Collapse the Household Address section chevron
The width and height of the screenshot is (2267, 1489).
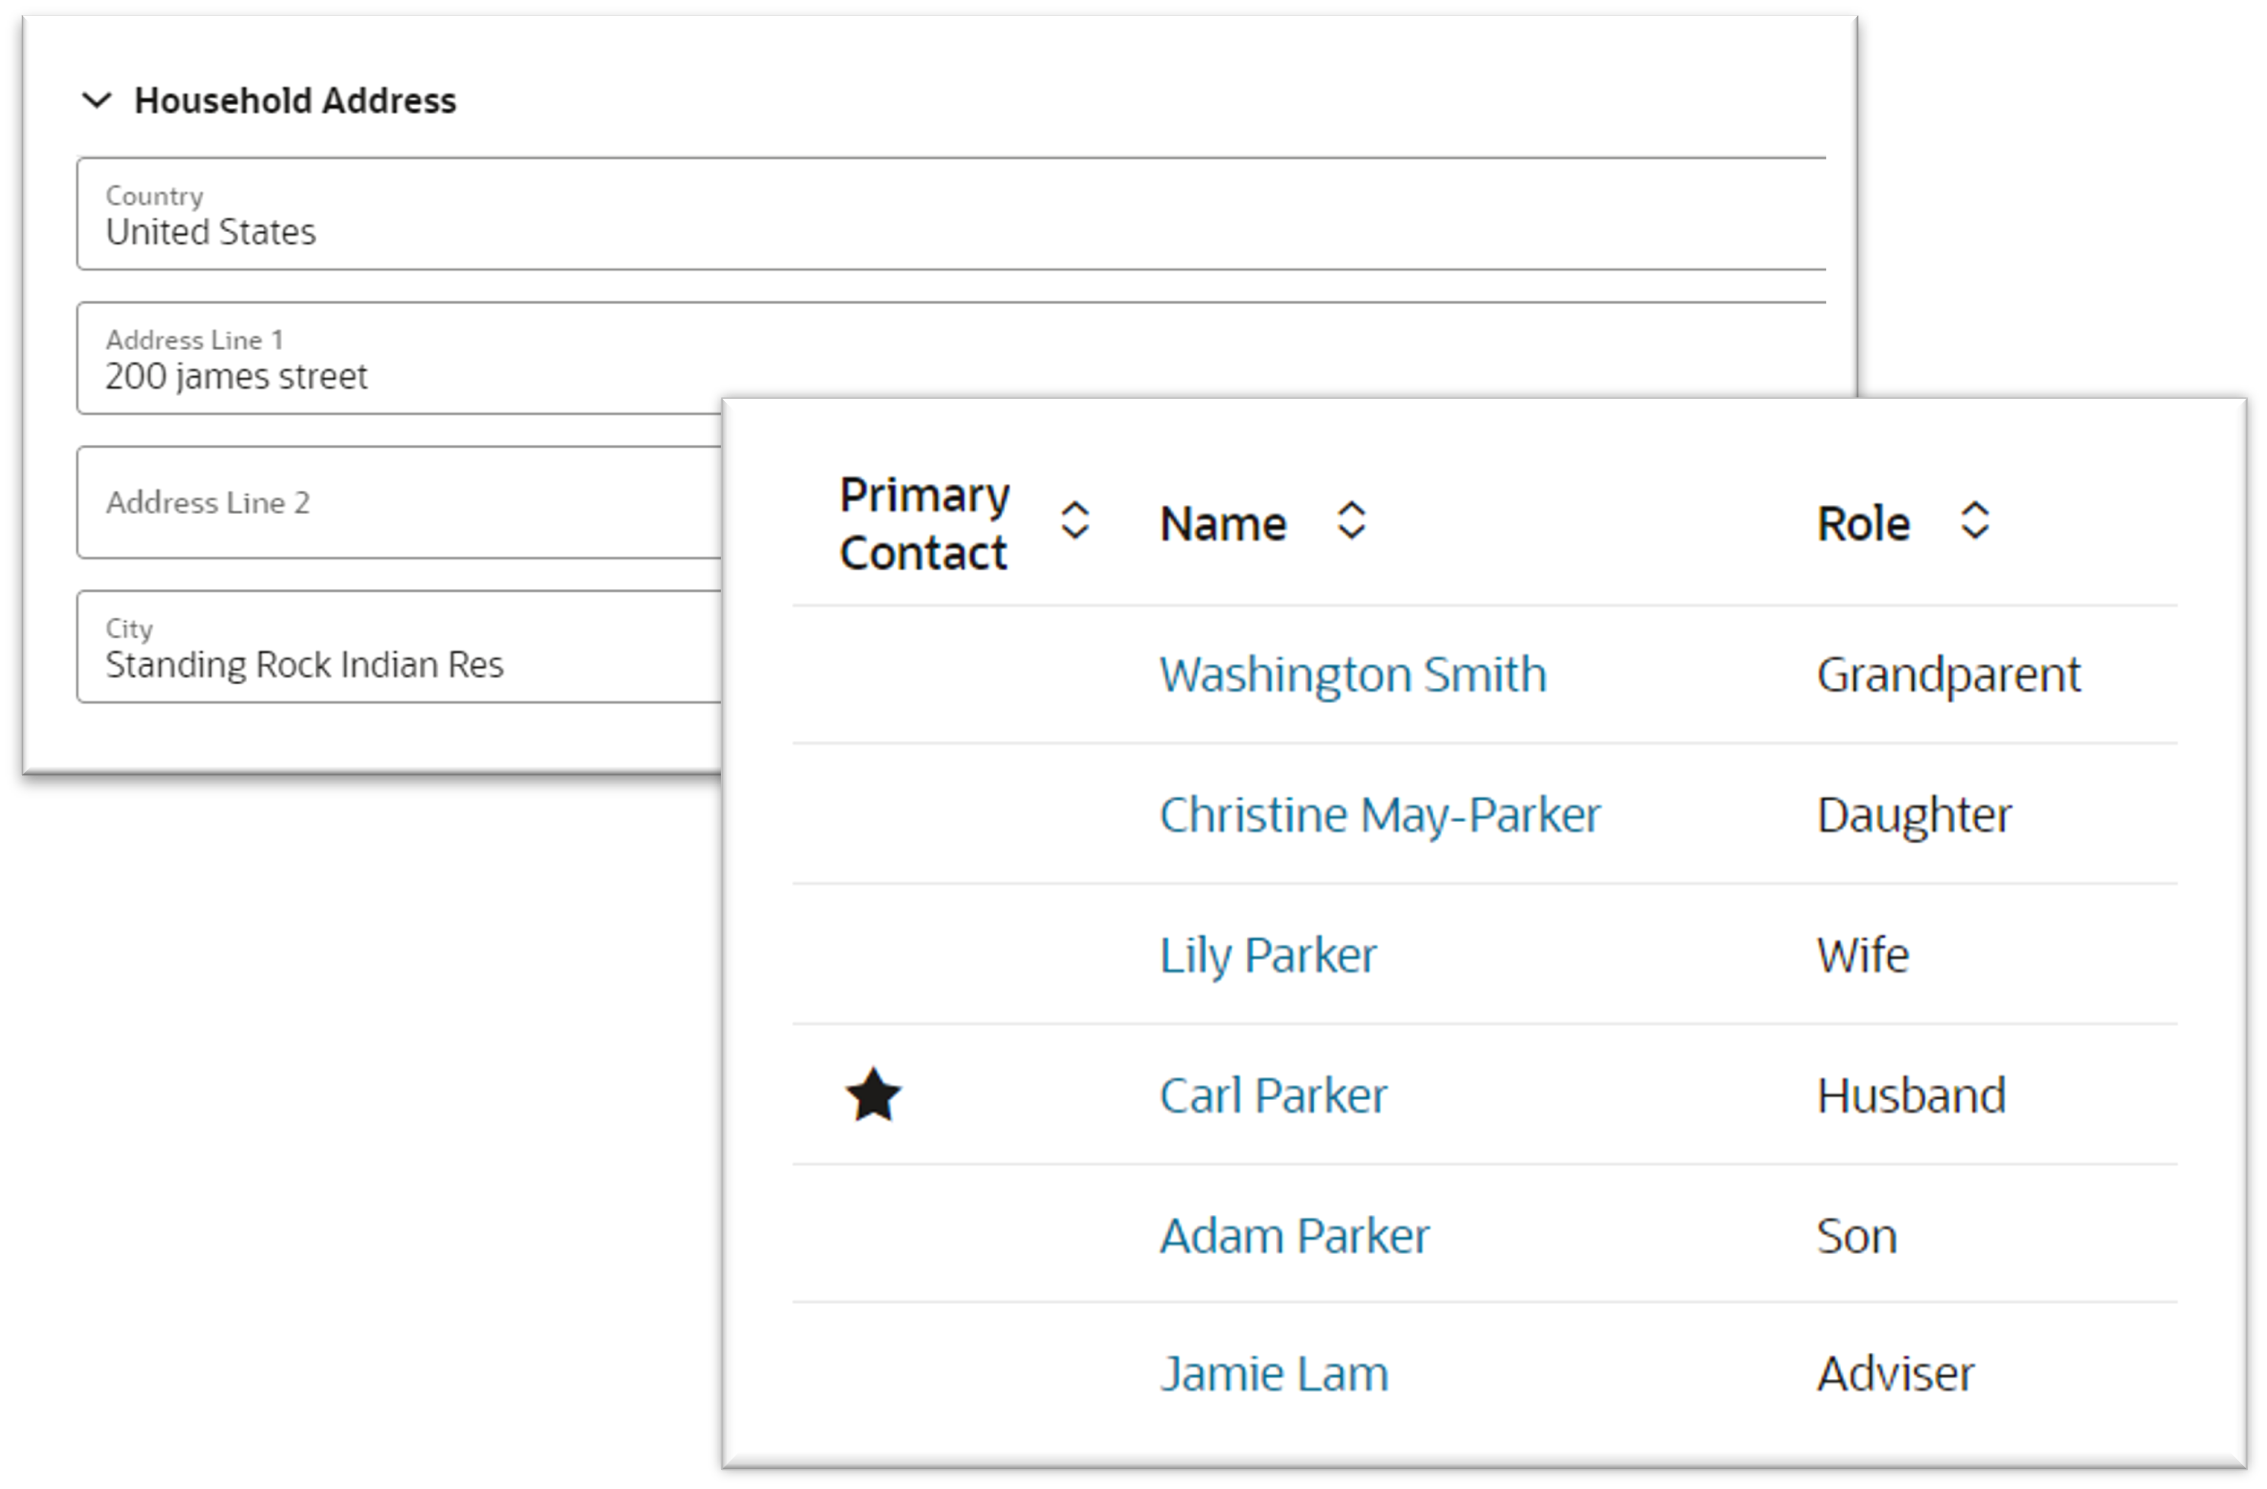click(97, 101)
